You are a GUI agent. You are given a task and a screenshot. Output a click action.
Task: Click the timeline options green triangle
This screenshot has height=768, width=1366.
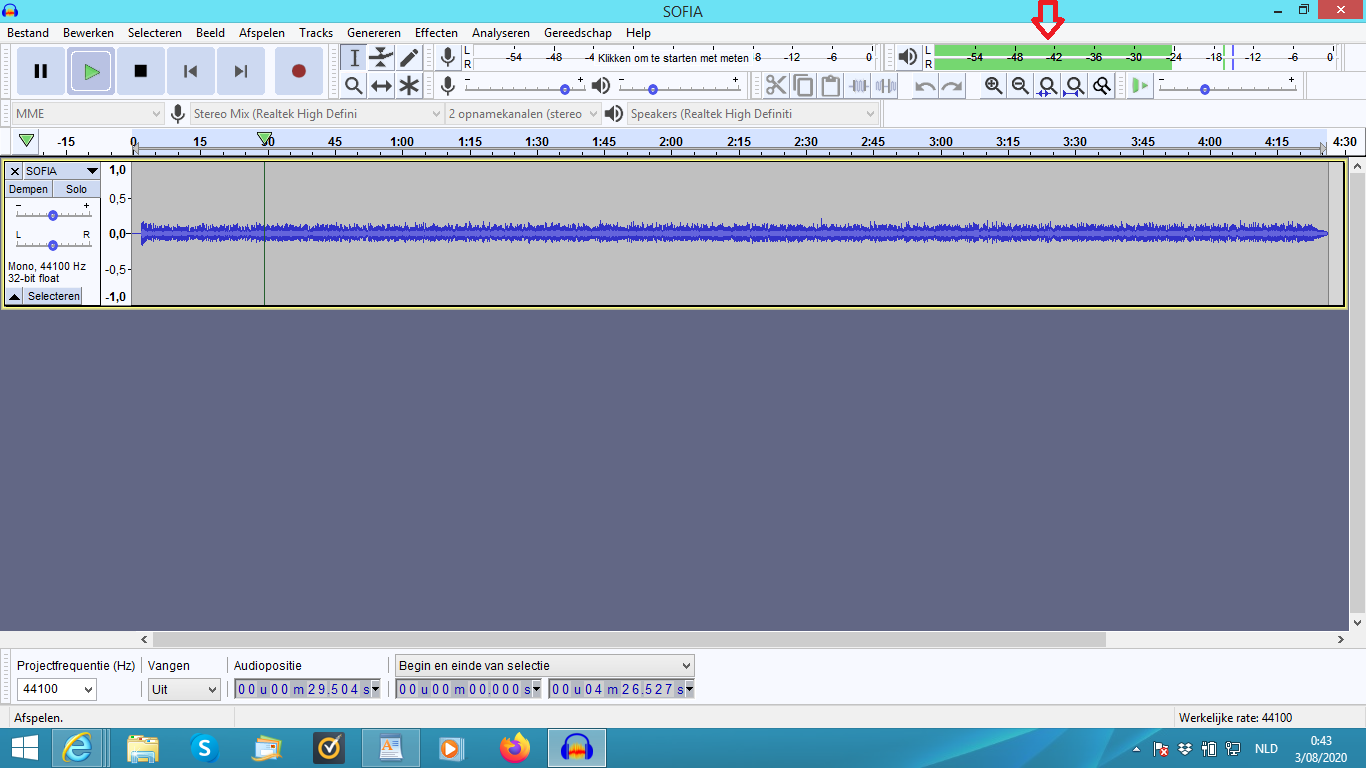26,141
